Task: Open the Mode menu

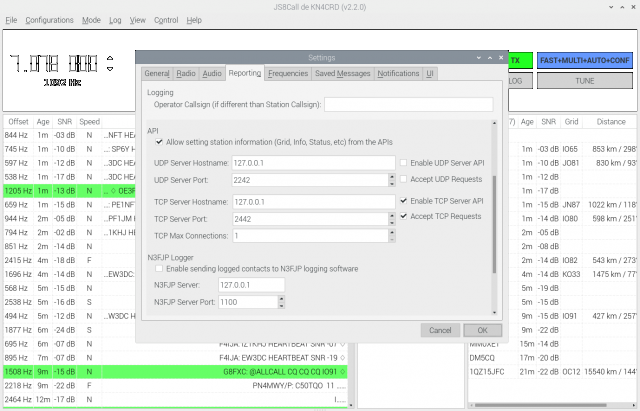Action: click(91, 20)
